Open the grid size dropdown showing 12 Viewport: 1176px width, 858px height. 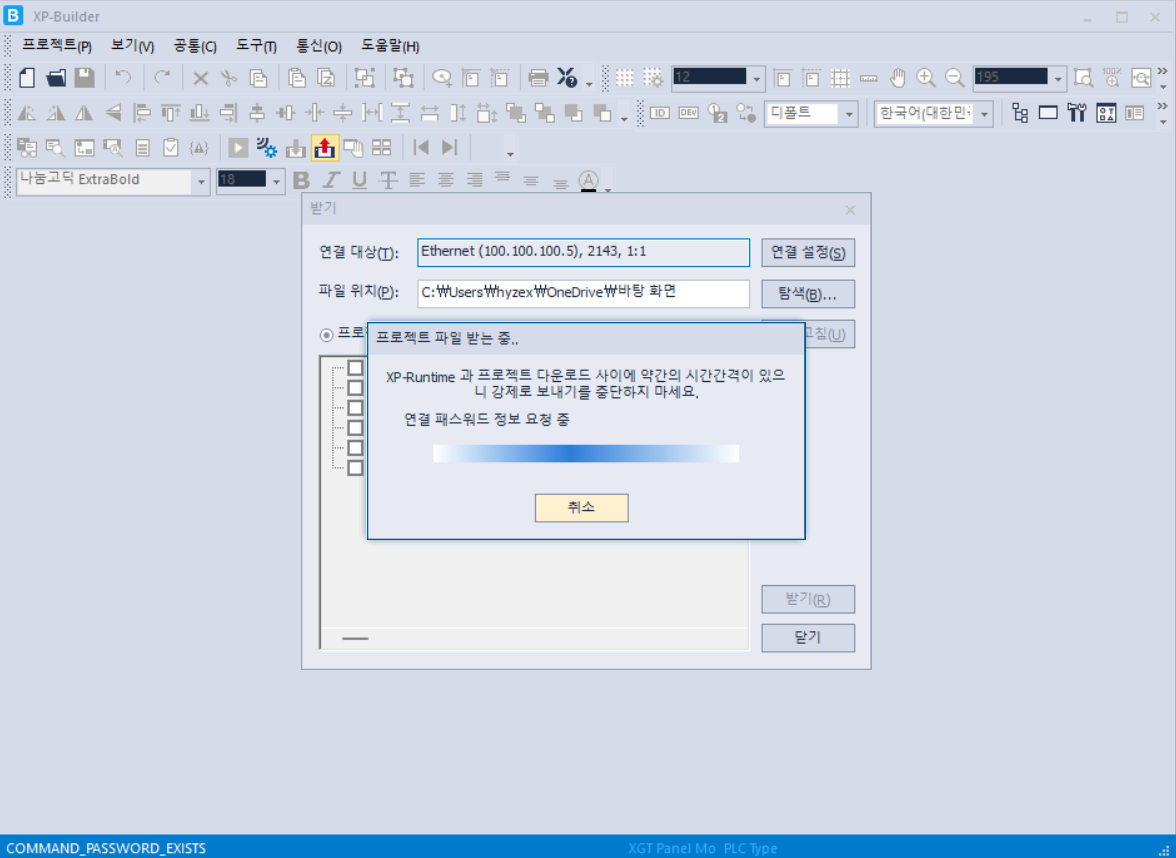click(x=756, y=79)
